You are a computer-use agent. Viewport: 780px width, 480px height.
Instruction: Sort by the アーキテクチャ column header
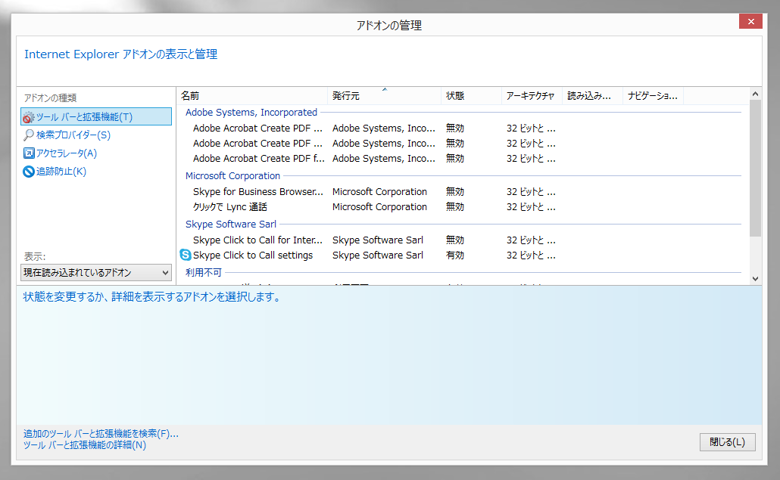532,96
